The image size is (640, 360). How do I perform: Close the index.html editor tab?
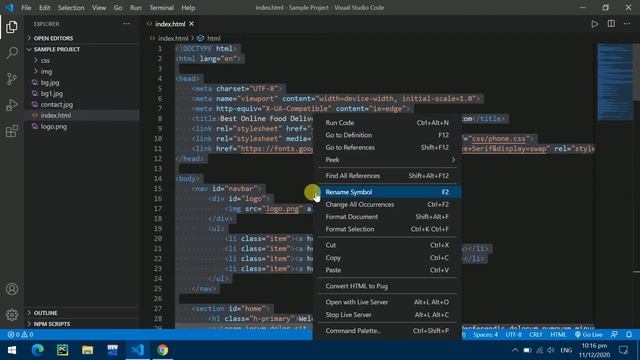pos(191,24)
